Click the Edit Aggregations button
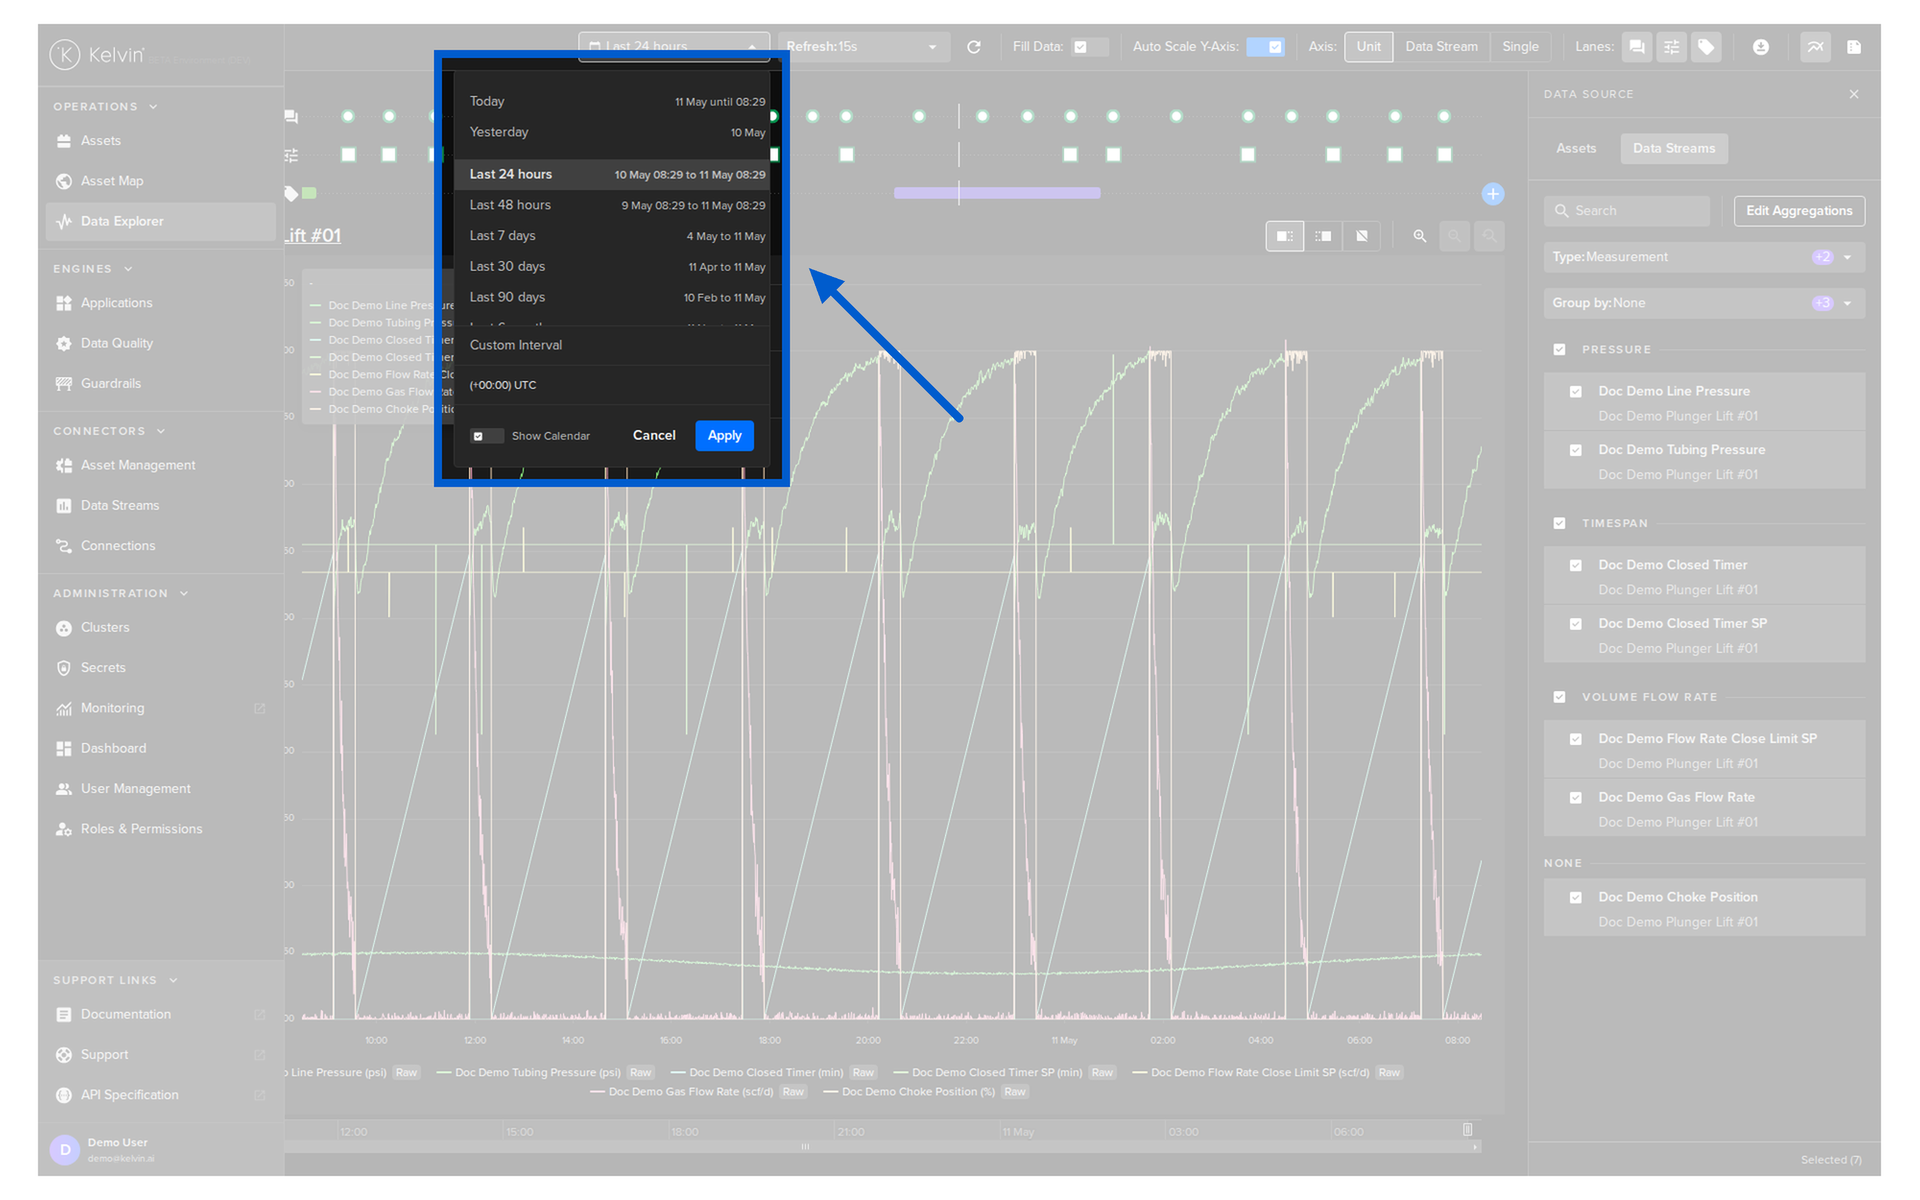 (1798, 211)
